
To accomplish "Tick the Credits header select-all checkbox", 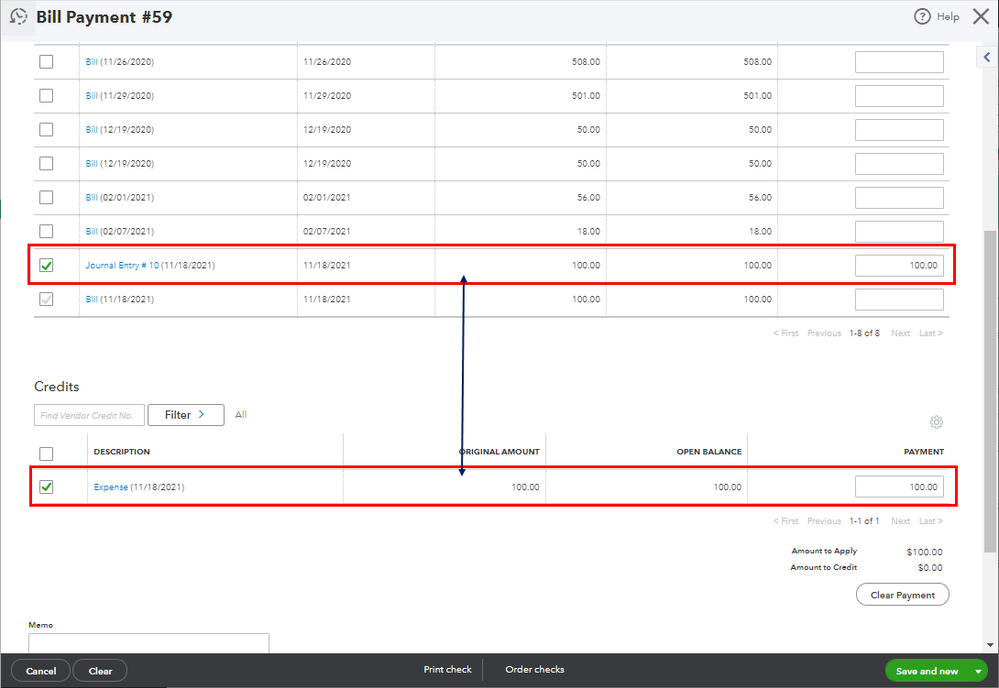I will [x=47, y=454].
